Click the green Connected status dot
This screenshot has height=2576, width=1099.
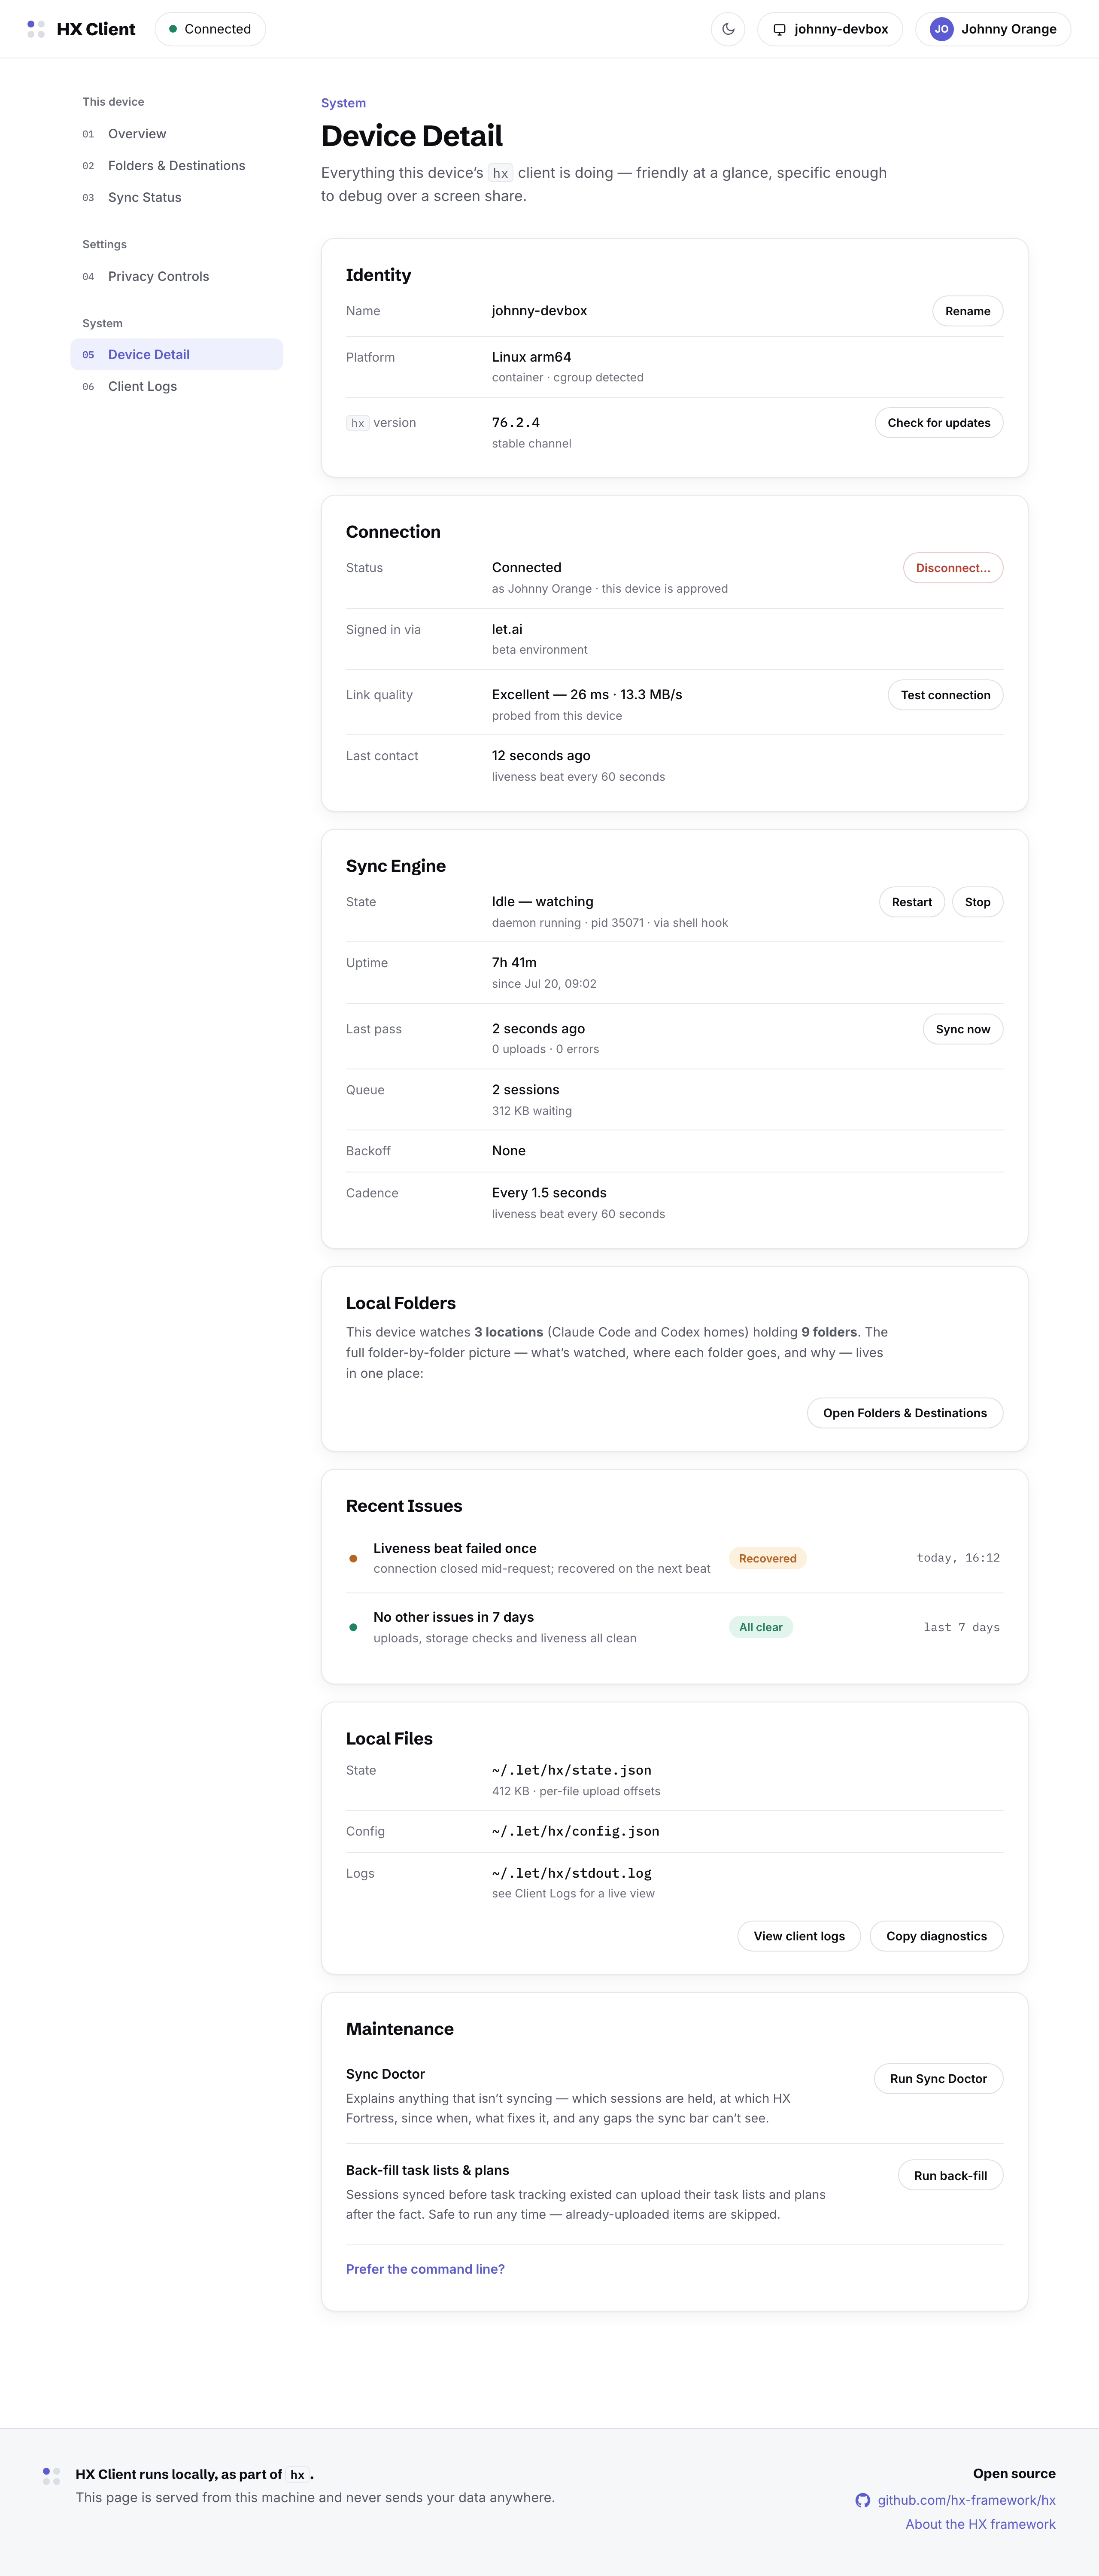pyautogui.click(x=173, y=29)
